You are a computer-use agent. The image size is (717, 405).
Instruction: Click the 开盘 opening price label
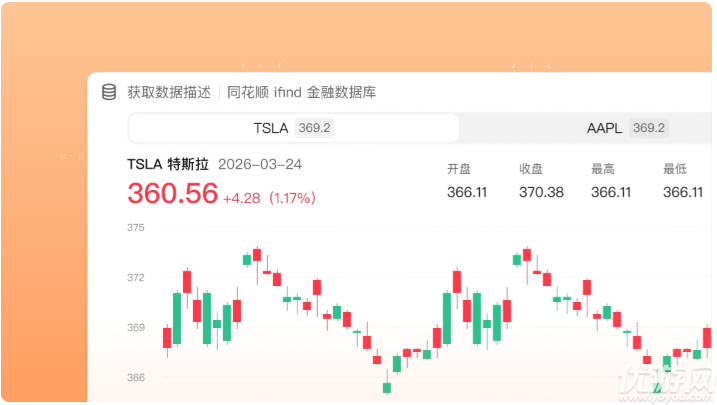pyautogui.click(x=459, y=169)
